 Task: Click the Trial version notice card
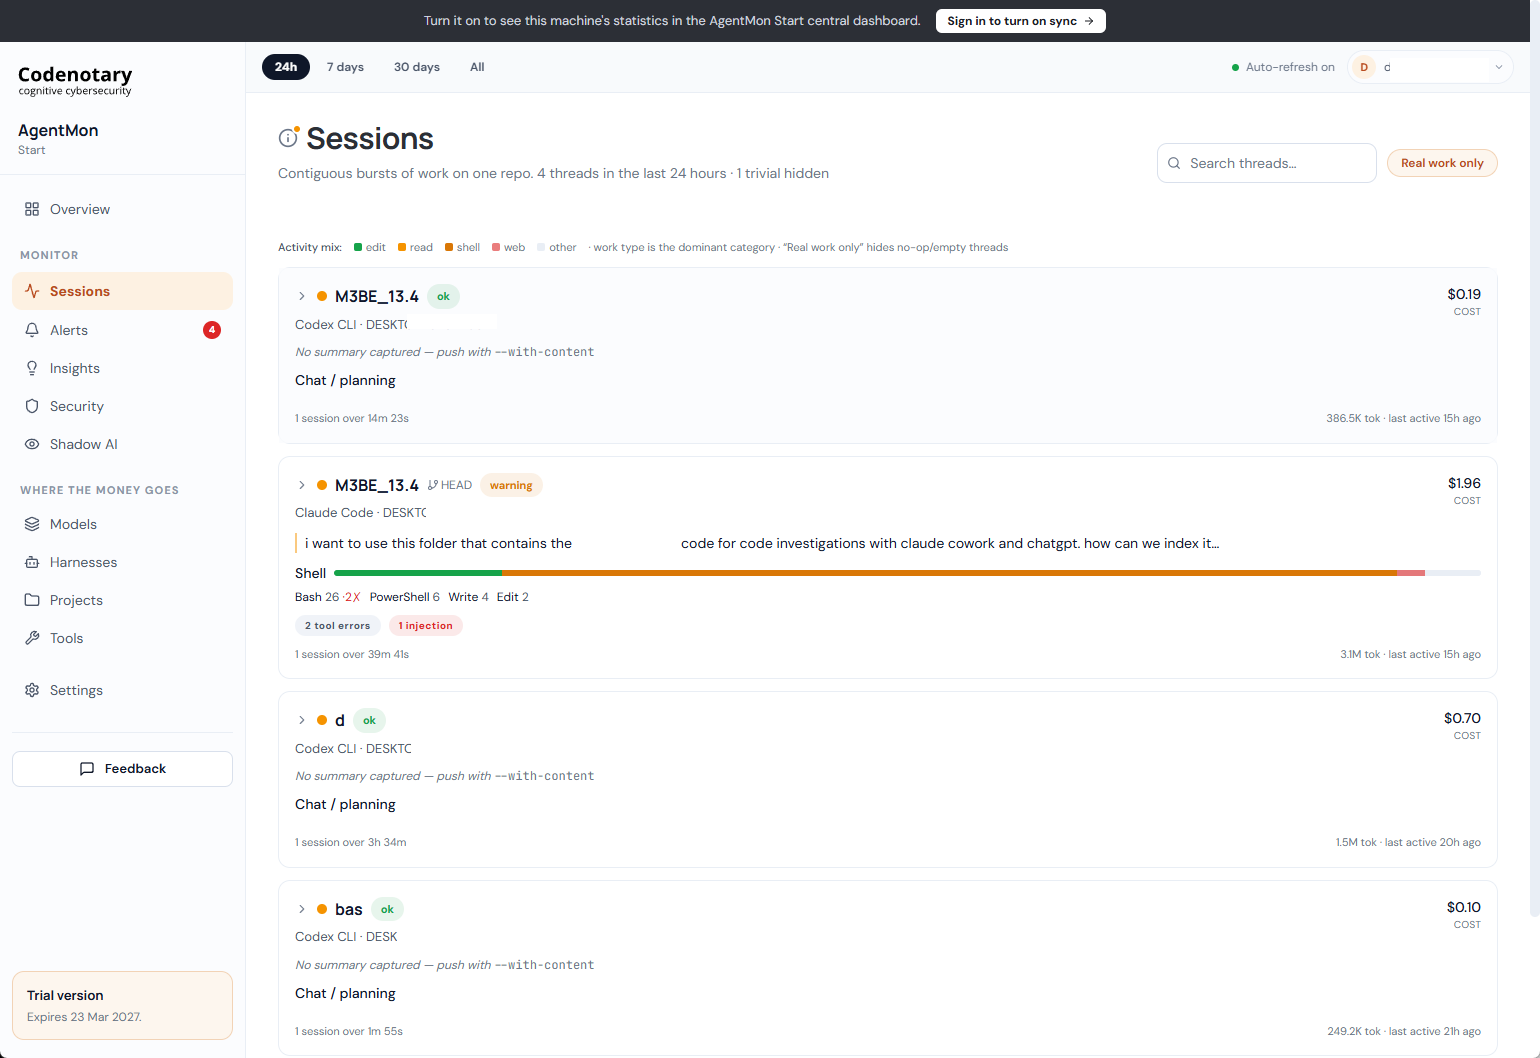click(122, 1005)
